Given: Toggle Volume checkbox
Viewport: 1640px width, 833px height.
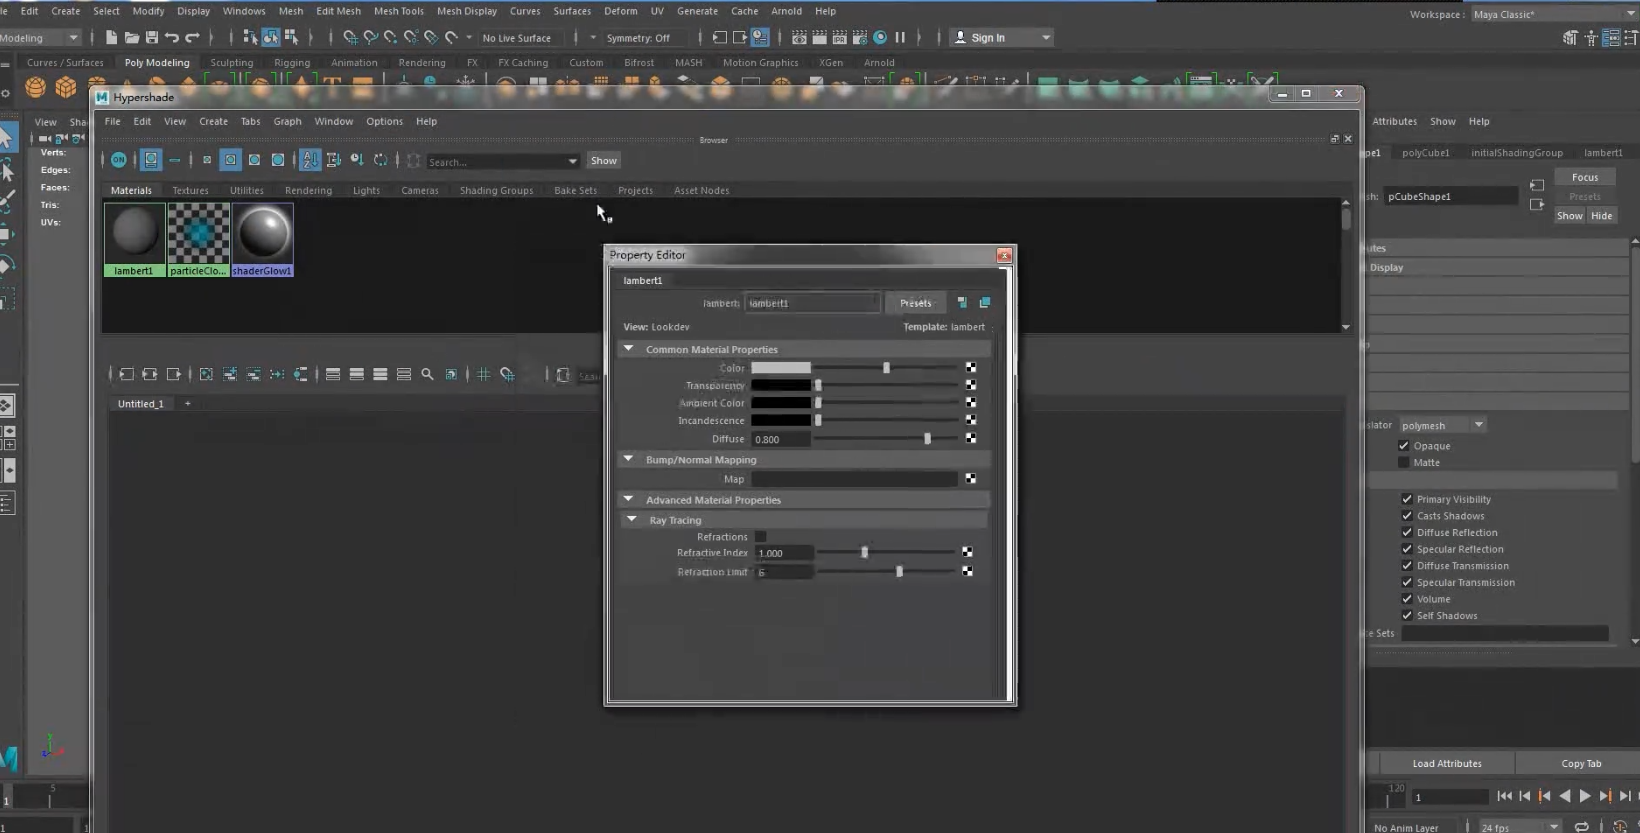Looking at the screenshot, I should (1407, 599).
